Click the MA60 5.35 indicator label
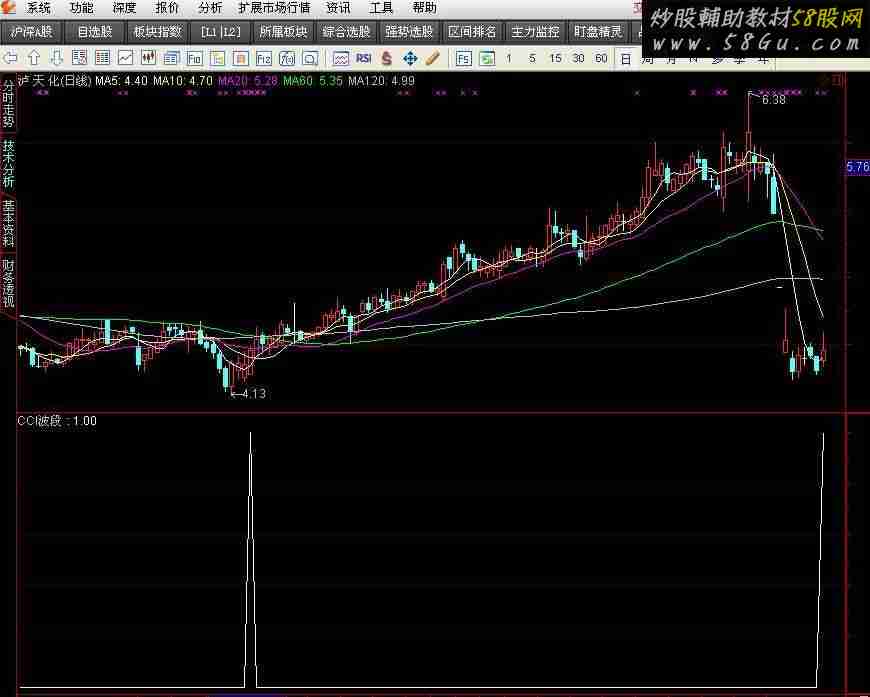Image resolution: width=870 pixels, height=697 pixels. tap(313, 81)
